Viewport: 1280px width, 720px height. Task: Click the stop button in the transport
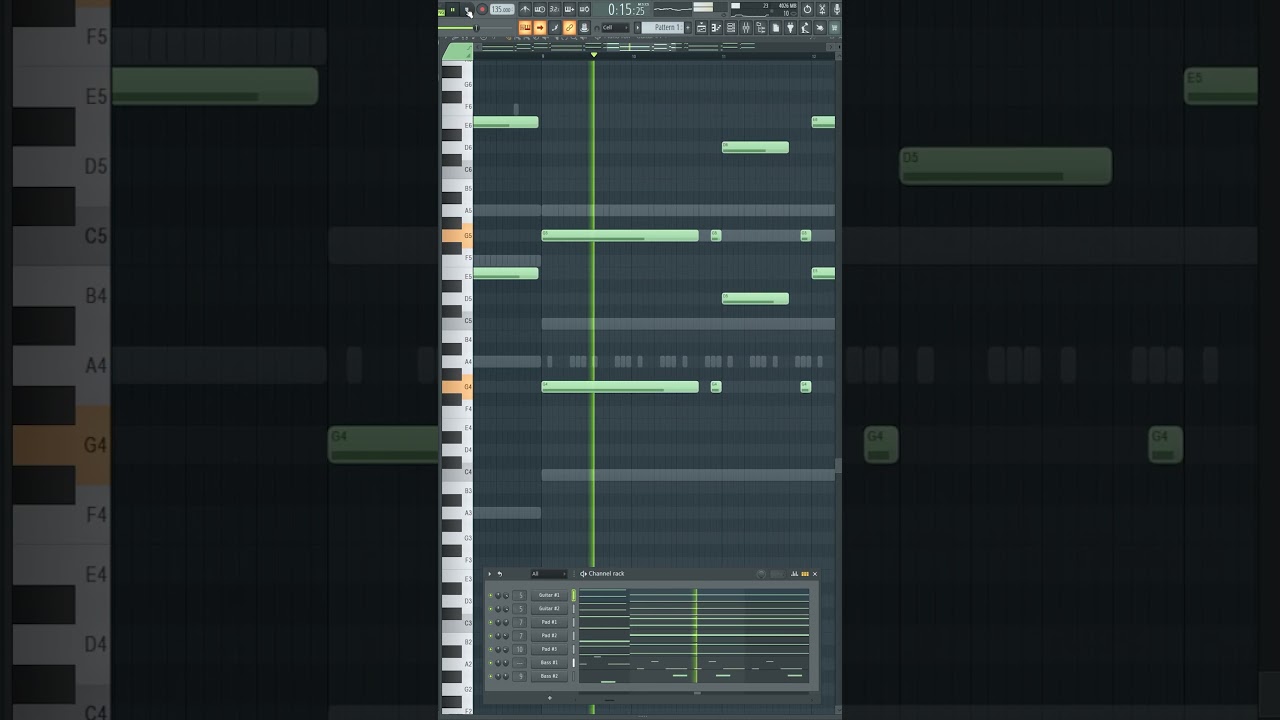click(467, 10)
